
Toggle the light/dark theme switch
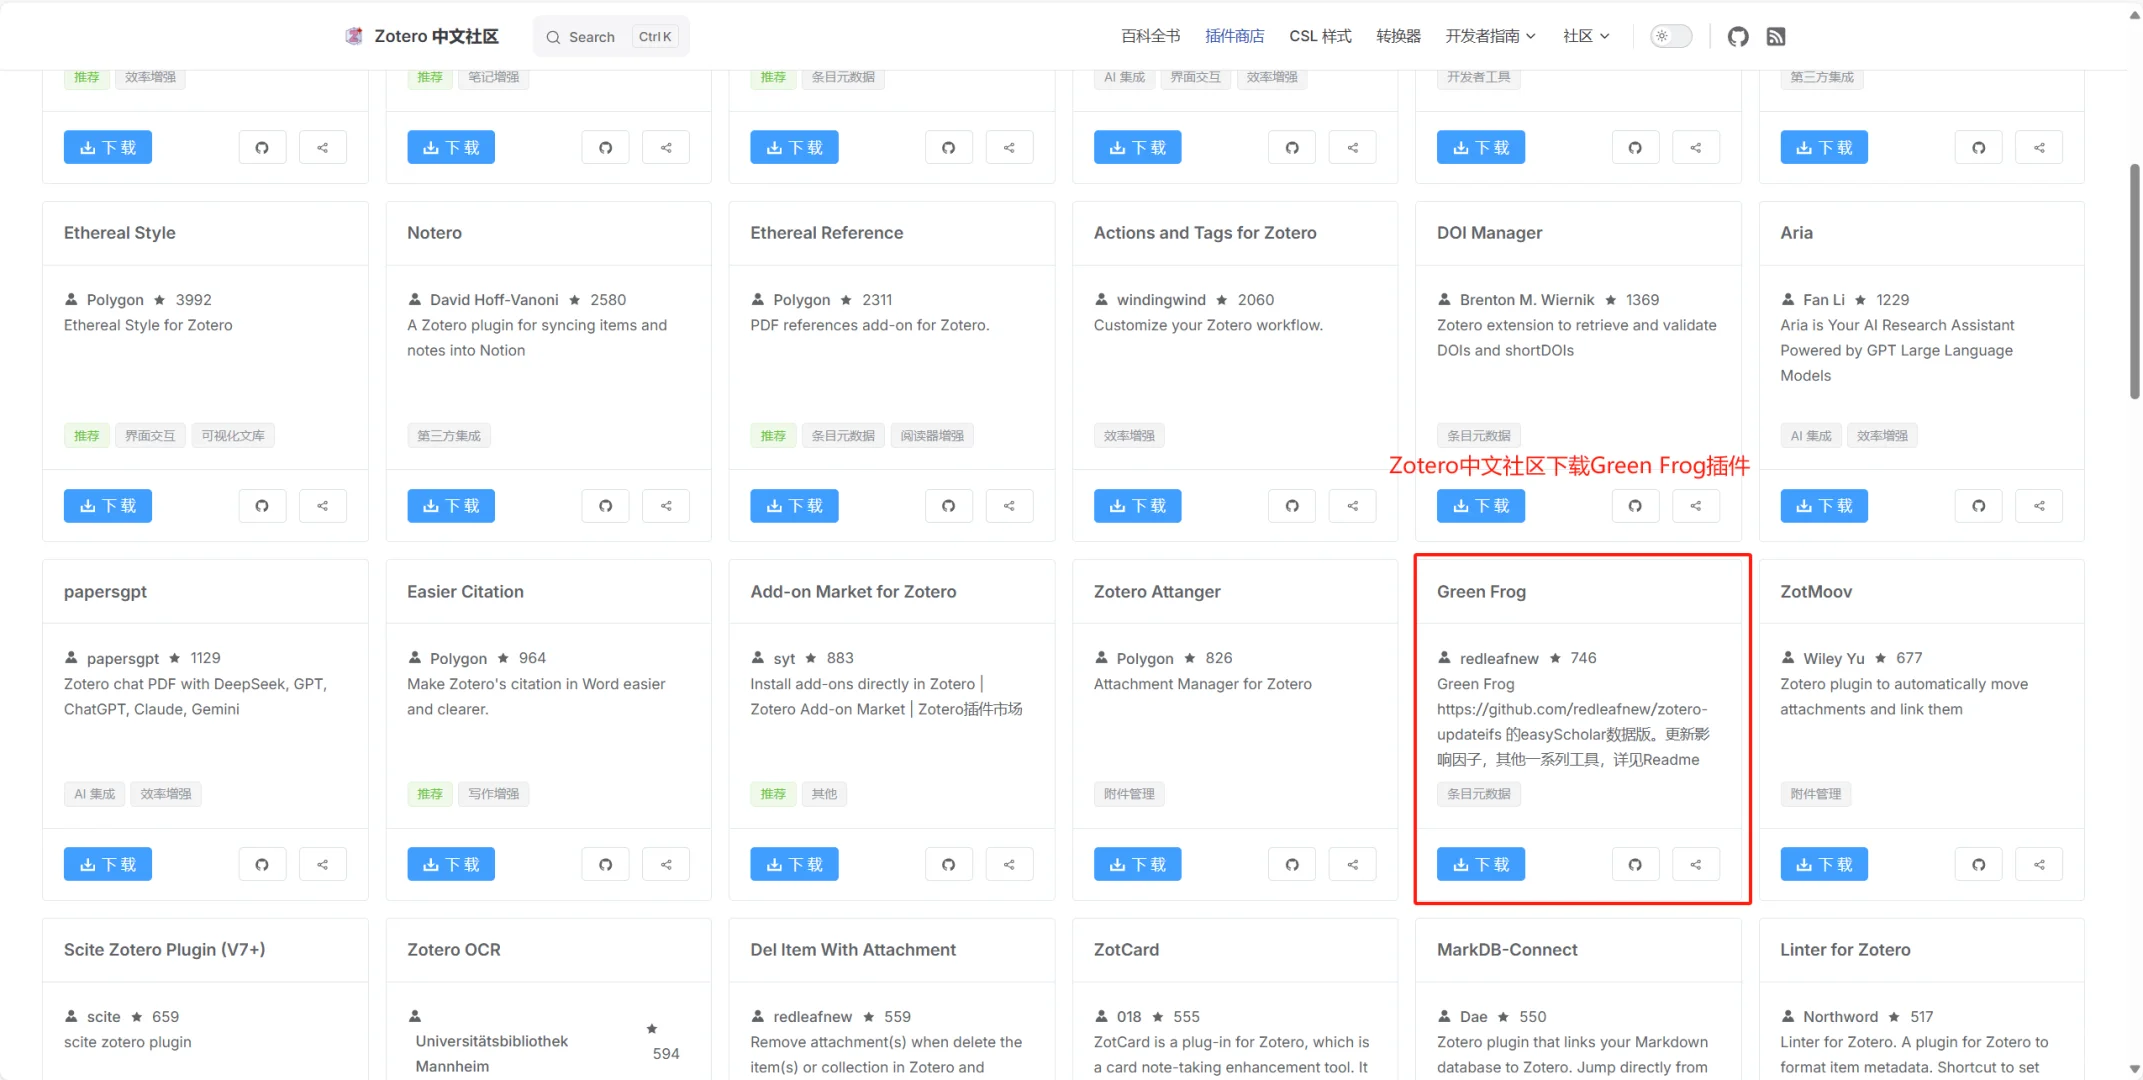(x=1670, y=37)
